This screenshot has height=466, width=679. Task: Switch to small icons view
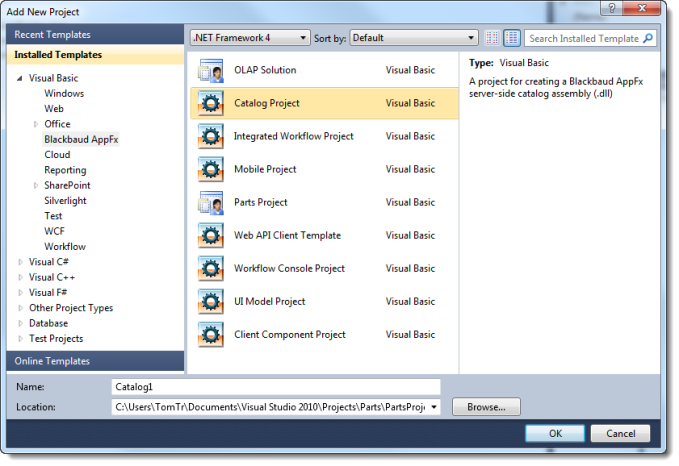[492, 38]
